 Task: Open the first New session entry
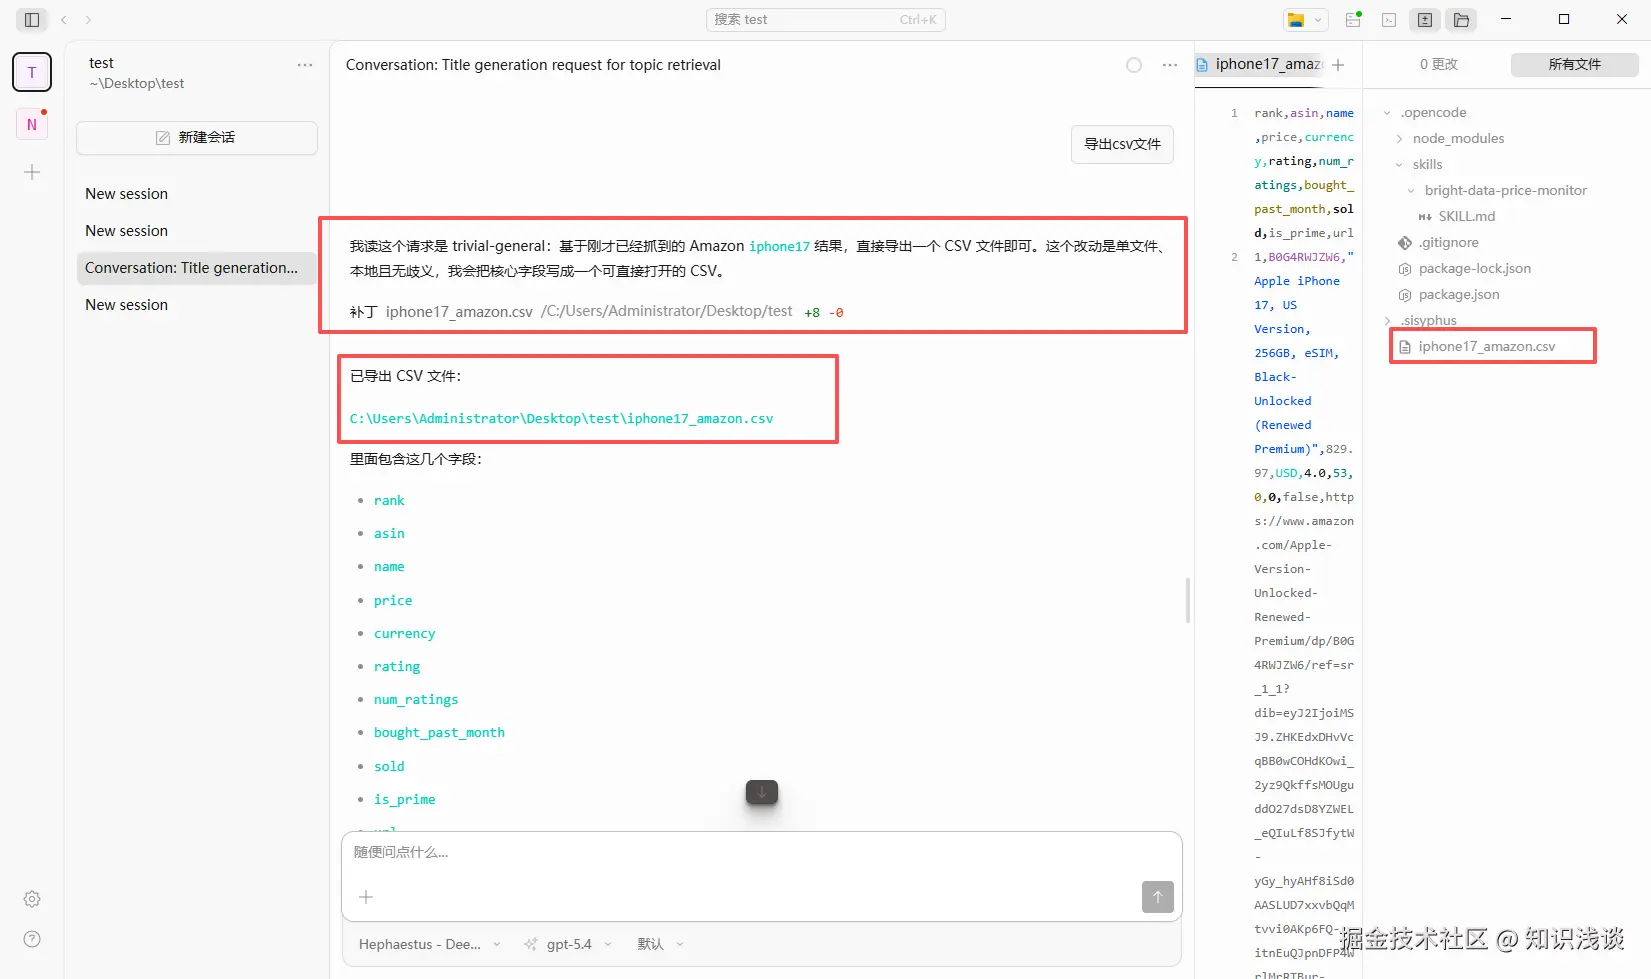point(197,194)
